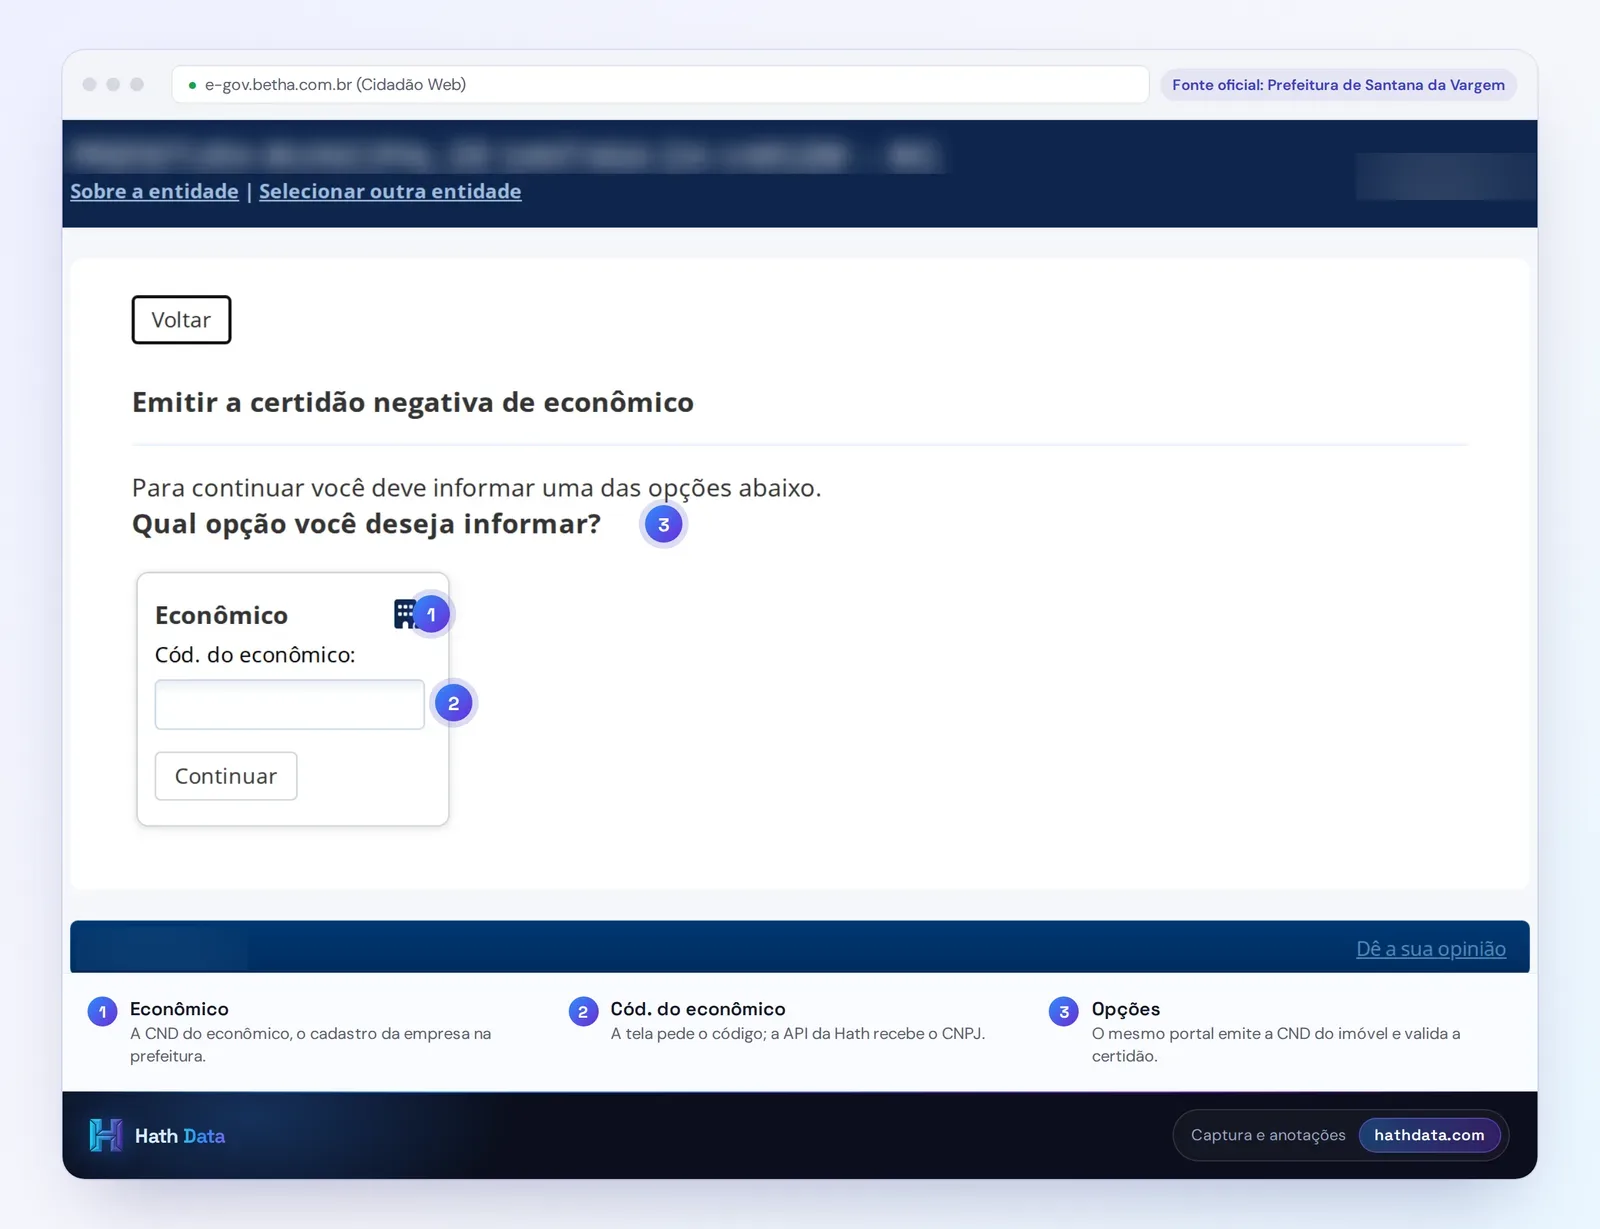The height and width of the screenshot is (1229, 1600).
Task: Open Selecionar outra entidade link
Action: pyautogui.click(x=390, y=191)
